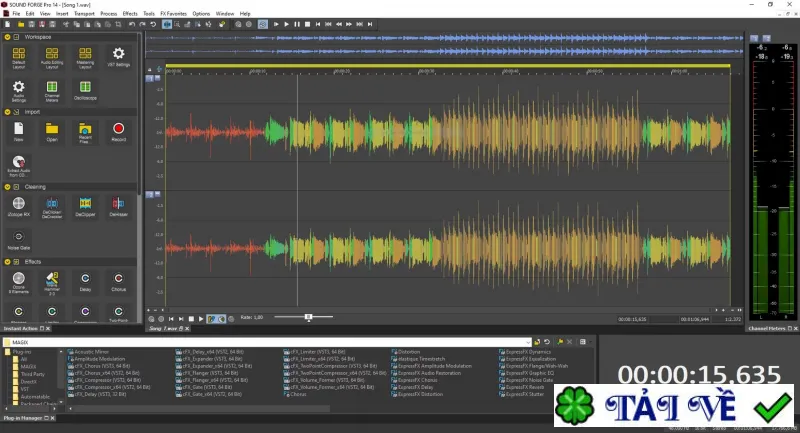
Task: Click Extract Audio from CD icon
Action: (18, 166)
